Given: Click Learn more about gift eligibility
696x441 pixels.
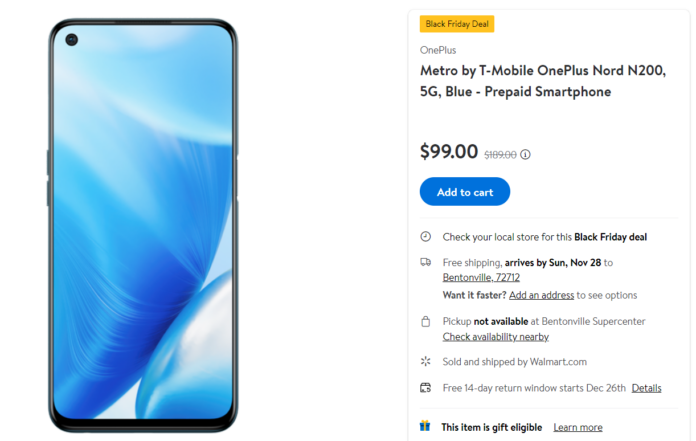Looking at the screenshot, I should [x=578, y=427].
